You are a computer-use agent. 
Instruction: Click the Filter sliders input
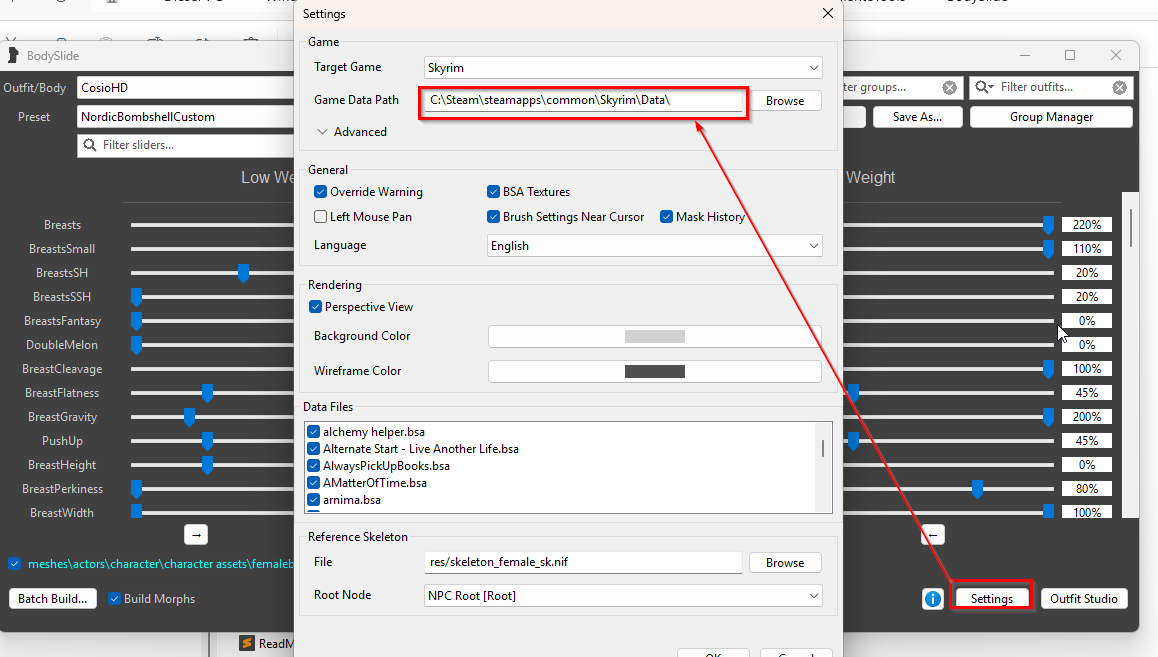(185, 145)
